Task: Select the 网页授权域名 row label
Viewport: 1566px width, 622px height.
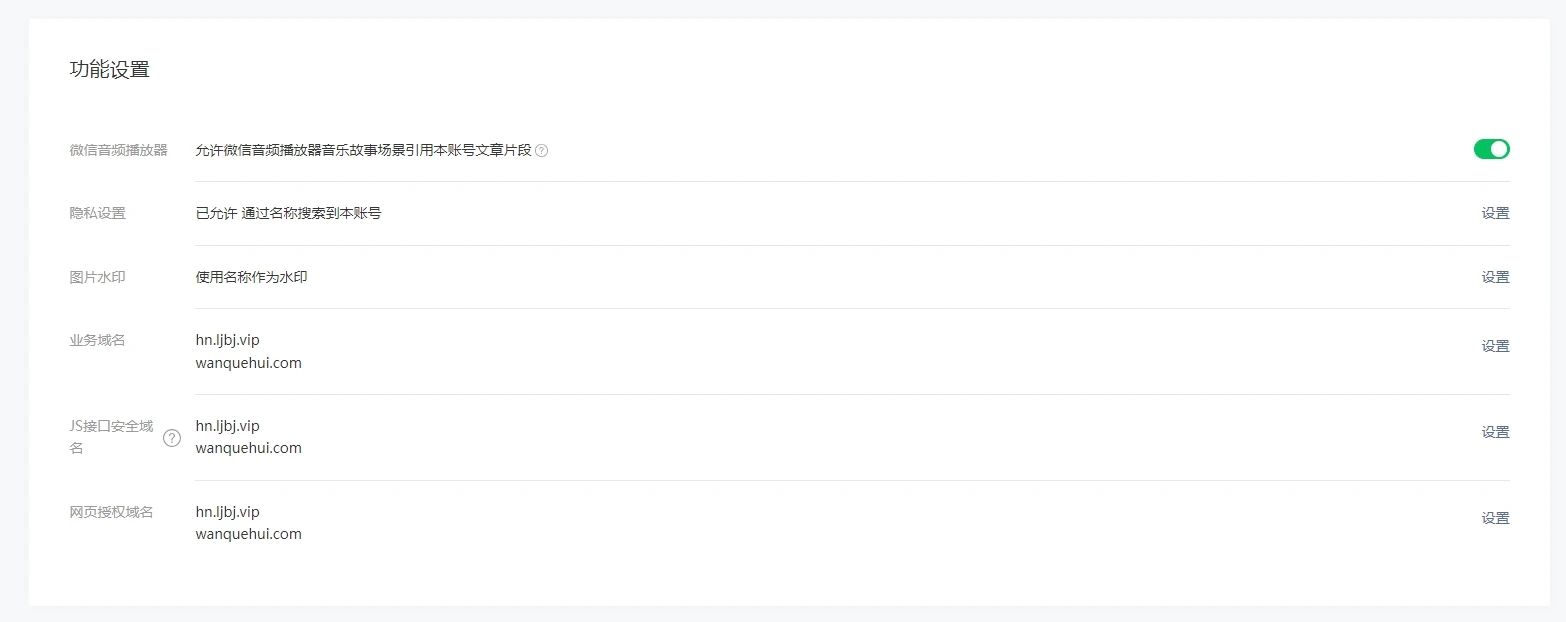Action: pos(111,512)
